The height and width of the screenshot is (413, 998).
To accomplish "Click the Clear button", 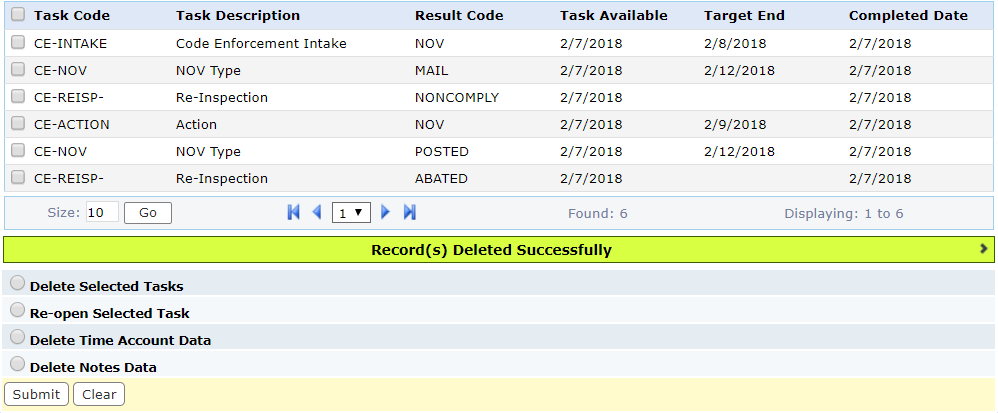I will (99, 394).
